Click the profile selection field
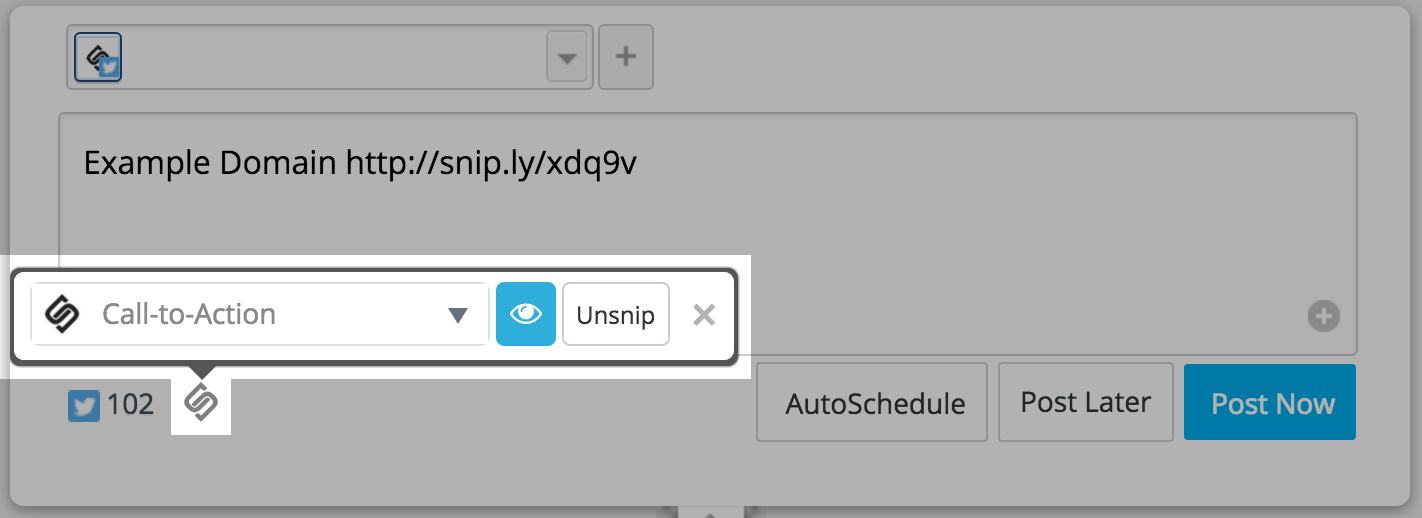 [x=330, y=57]
